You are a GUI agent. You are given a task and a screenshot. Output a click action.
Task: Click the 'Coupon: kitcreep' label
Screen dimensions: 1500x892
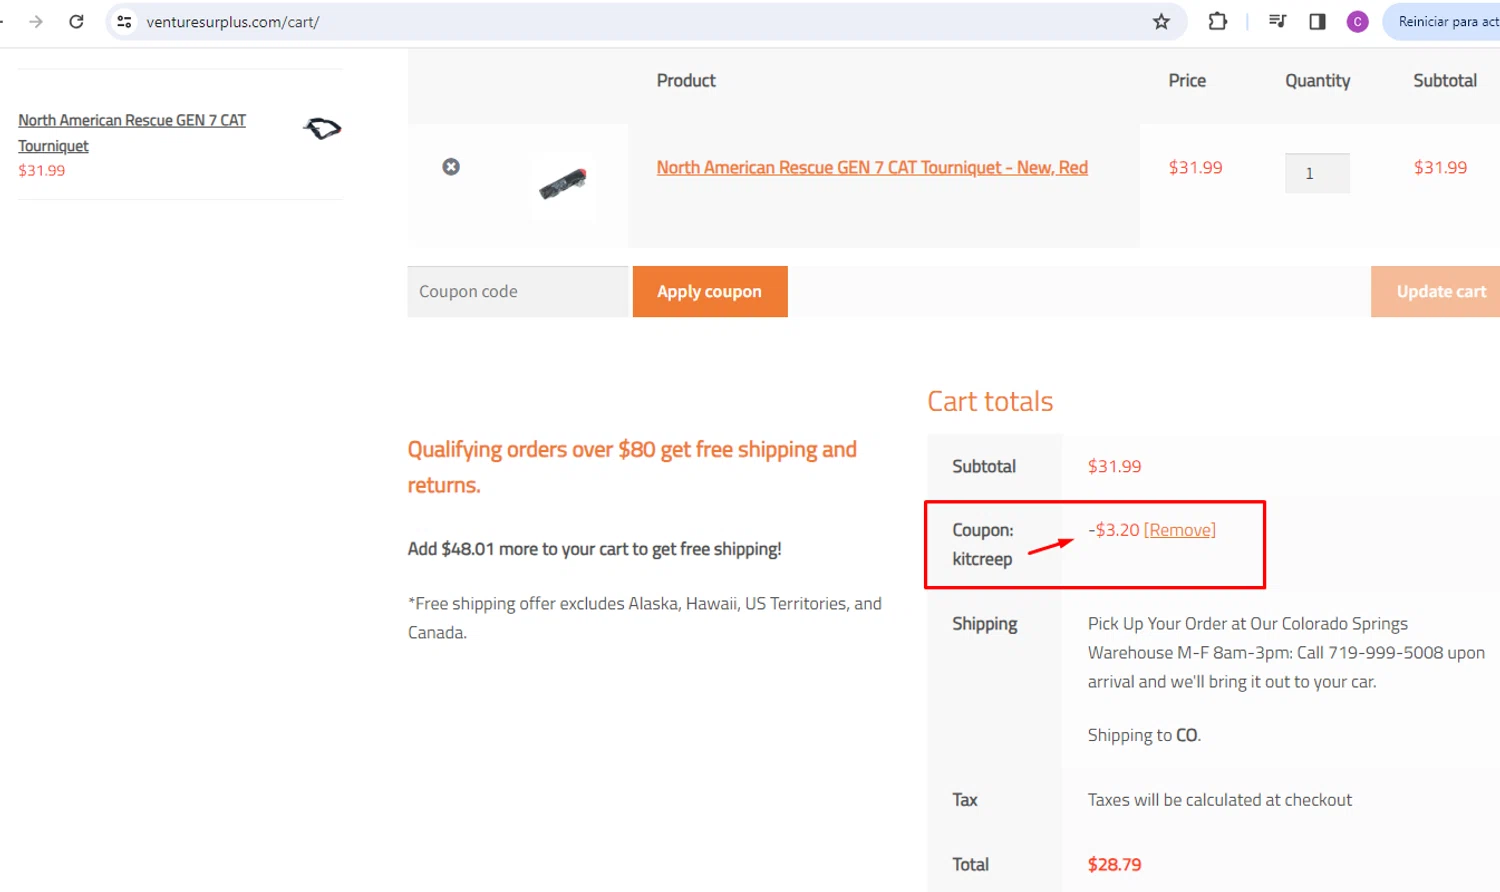pos(982,544)
